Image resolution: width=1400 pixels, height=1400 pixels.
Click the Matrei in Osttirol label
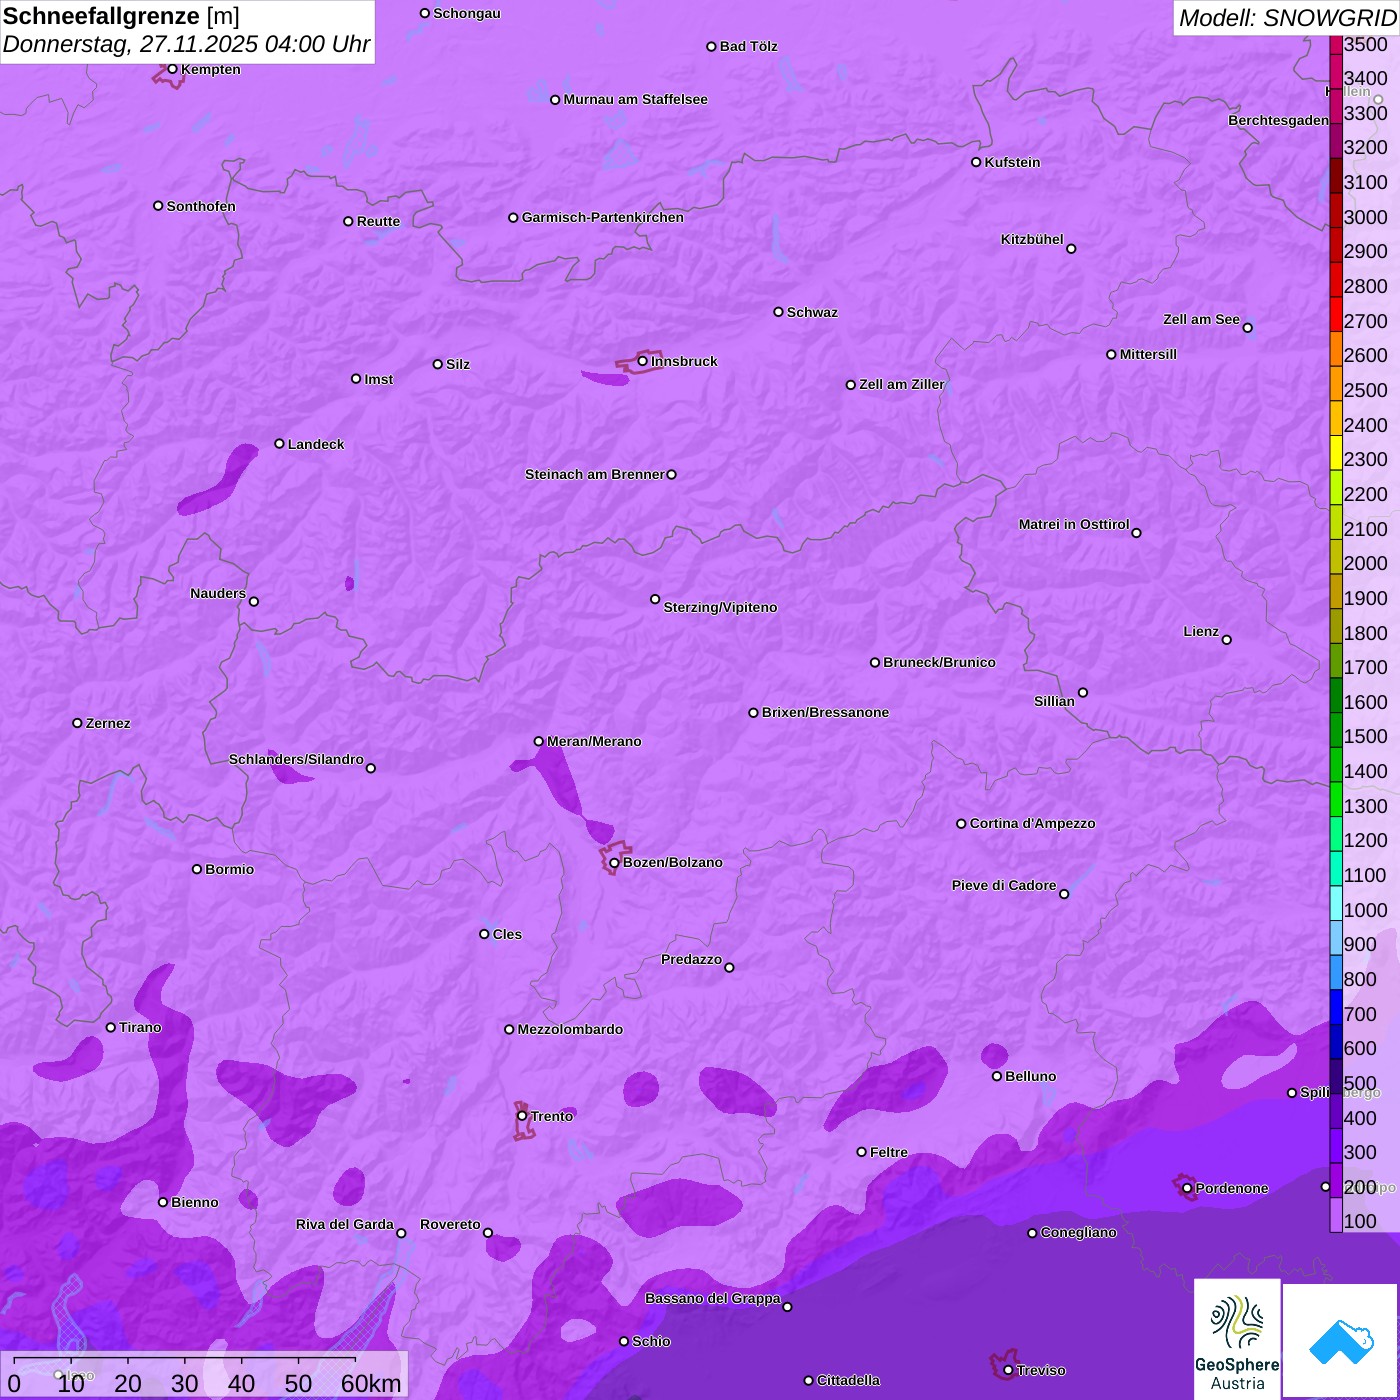1074,524
